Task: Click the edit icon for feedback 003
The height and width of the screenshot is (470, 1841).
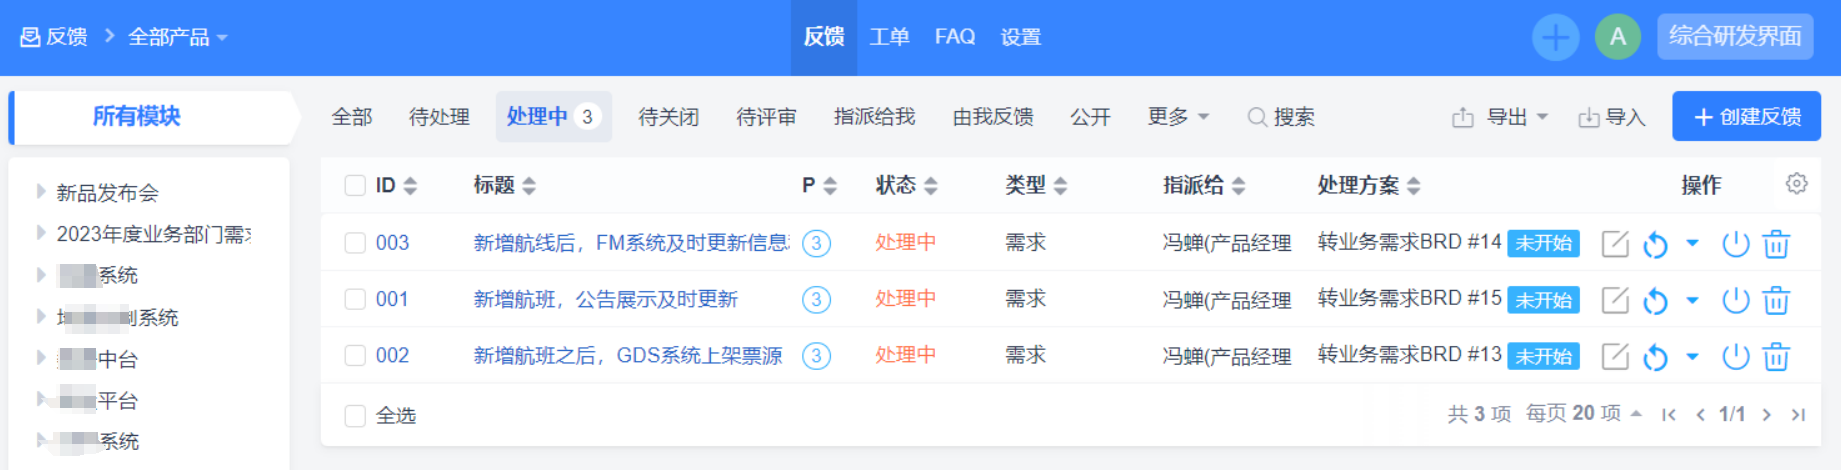Action: 1615,244
